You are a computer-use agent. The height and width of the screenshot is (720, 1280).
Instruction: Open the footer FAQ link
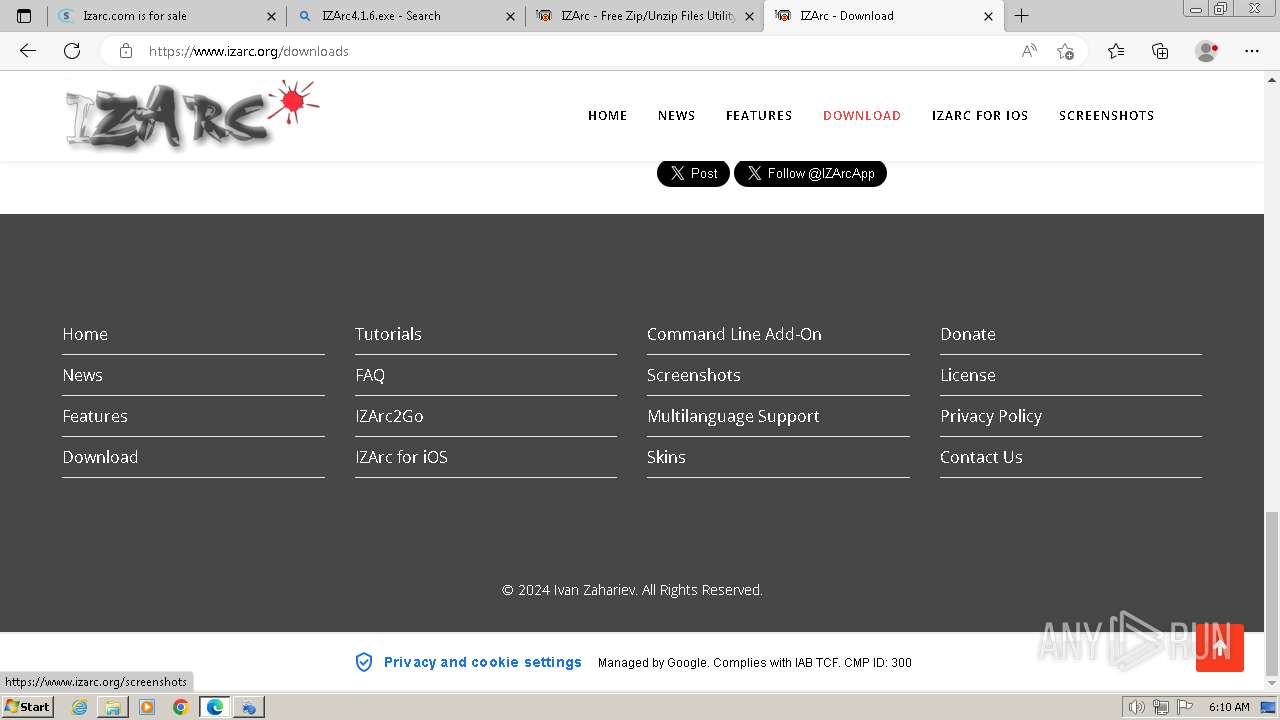tap(370, 375)
